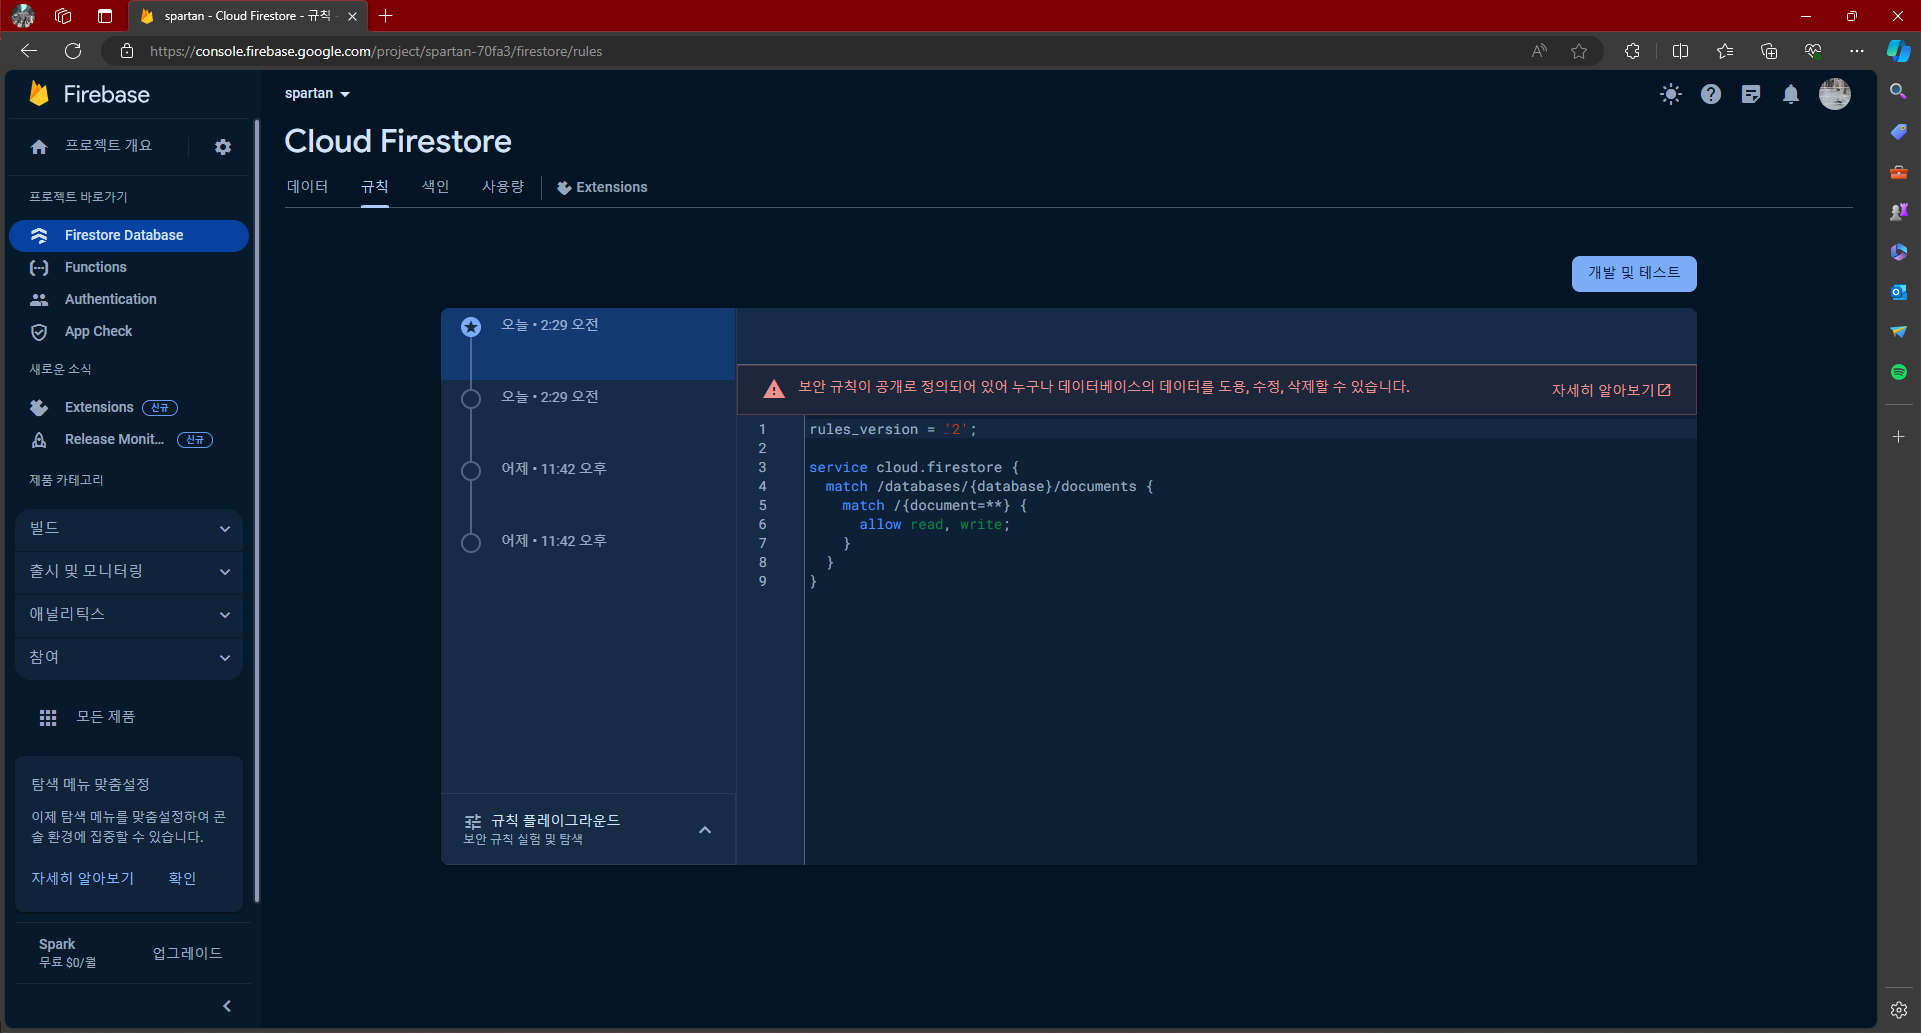Open 모든 제품 grid icon

pyautogui.click(x=48, y=718)
